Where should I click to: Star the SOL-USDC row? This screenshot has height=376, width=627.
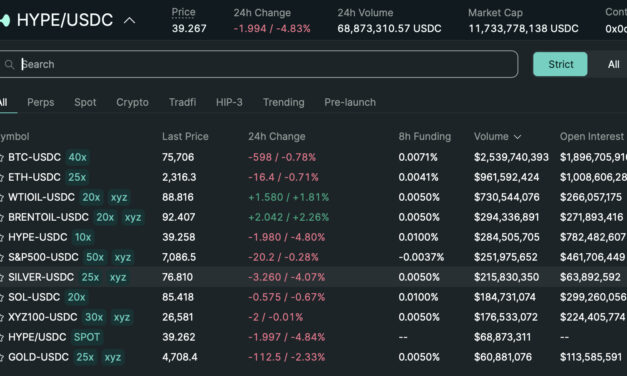(x=2, y=297)
